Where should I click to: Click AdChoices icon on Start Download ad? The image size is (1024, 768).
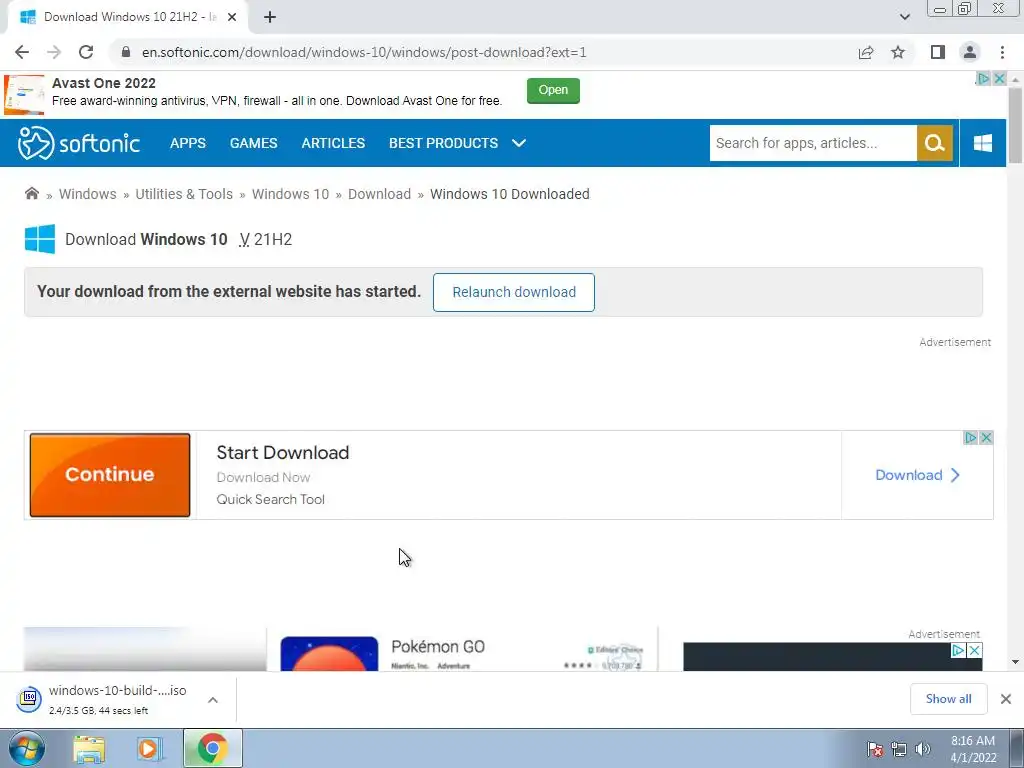click(970, 438)
